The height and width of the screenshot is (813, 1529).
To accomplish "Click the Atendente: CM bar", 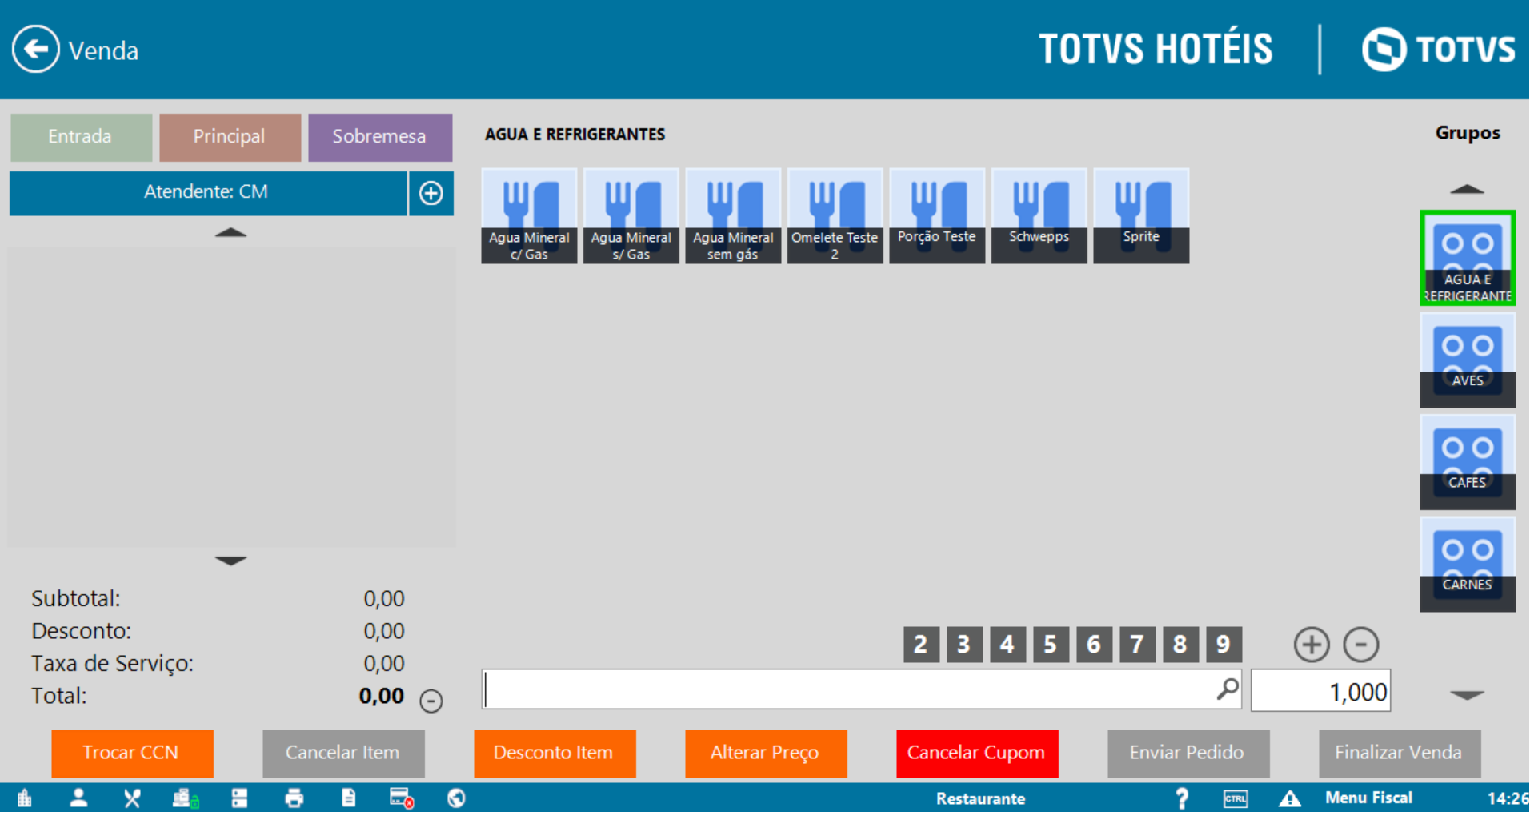I will point(208,192).
